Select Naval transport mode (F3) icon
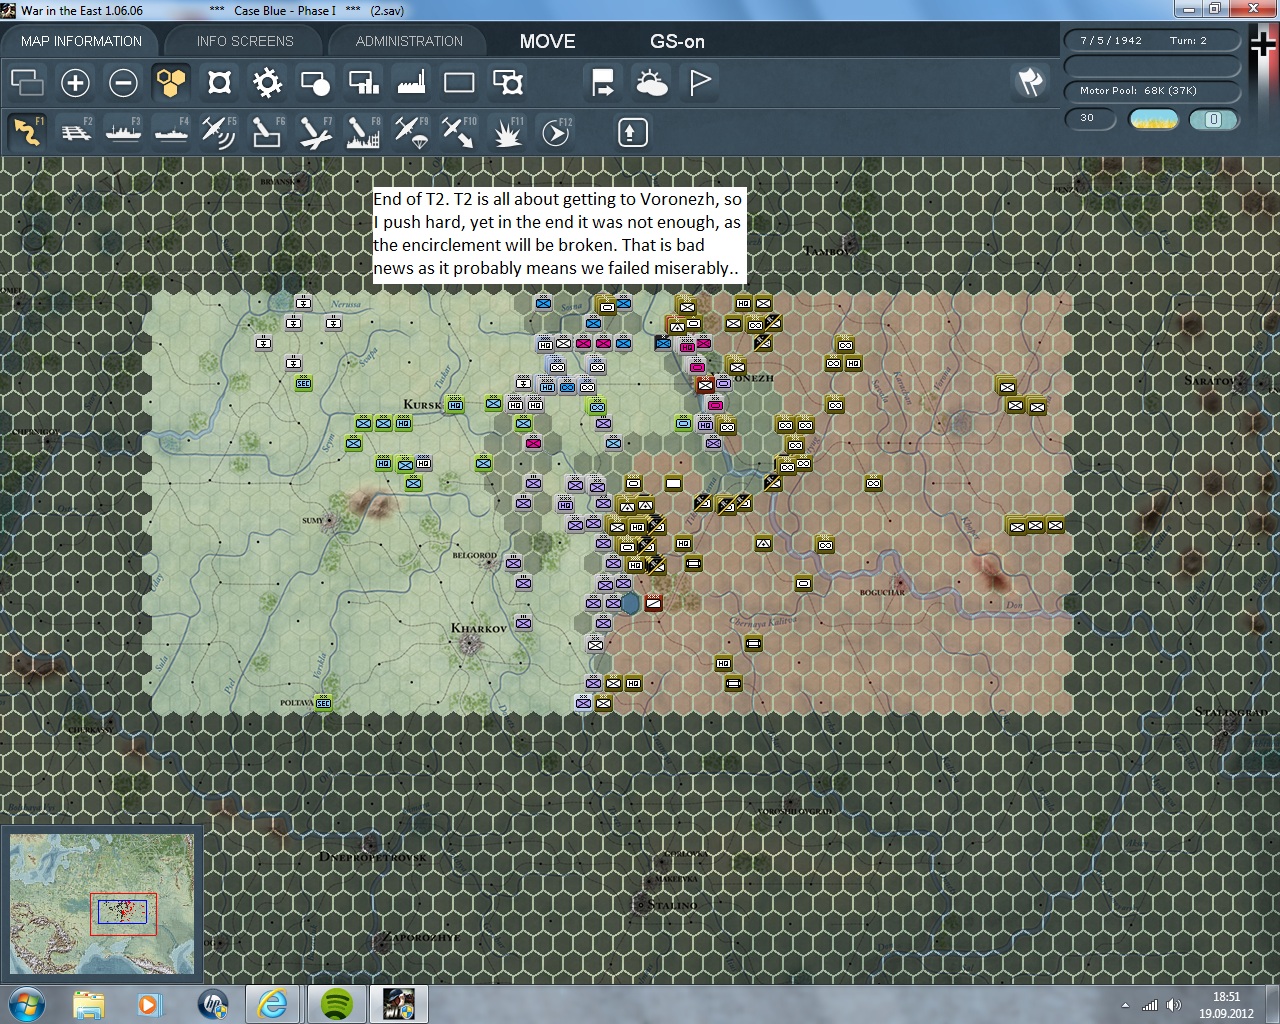 click(123, 132)
